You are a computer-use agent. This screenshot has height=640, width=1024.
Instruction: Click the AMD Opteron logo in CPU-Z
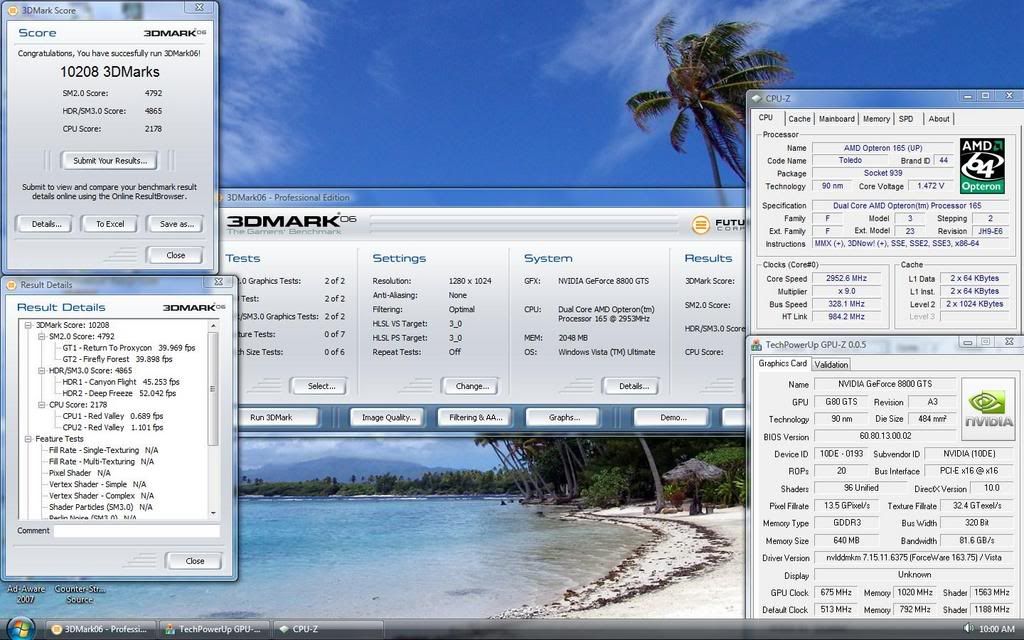click(982, 166)
